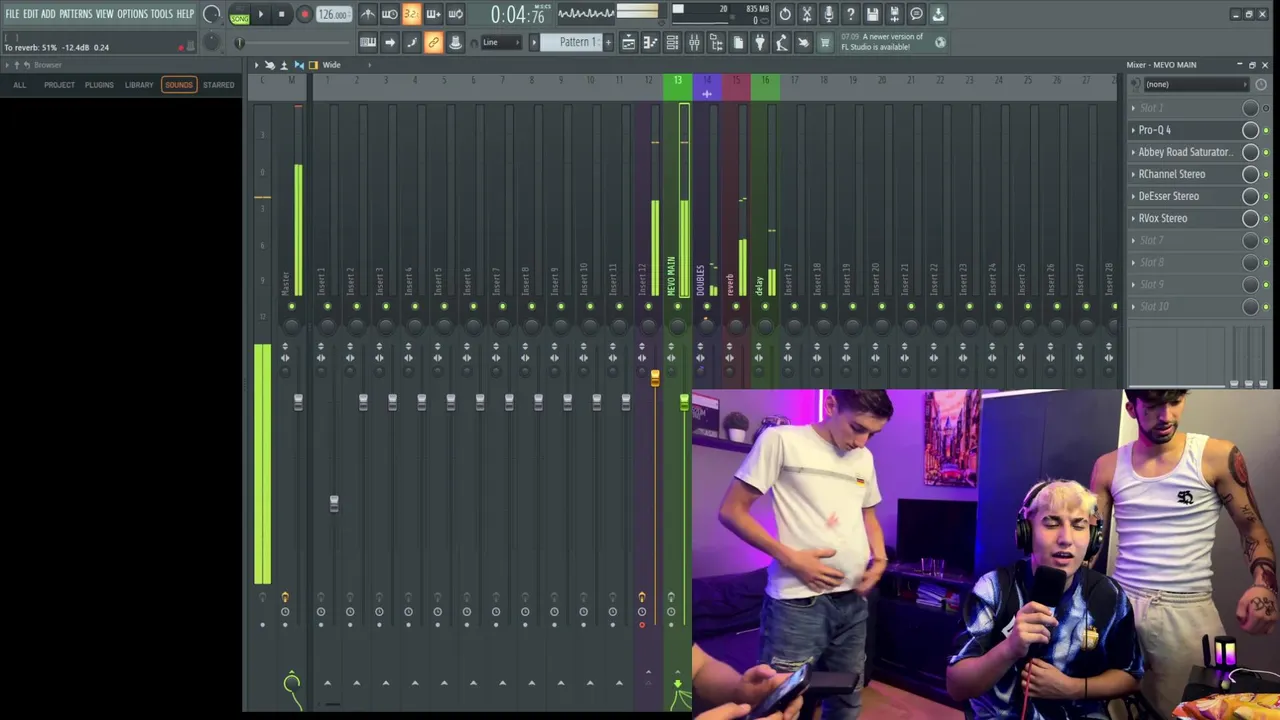The height and width of the screenshot is (720, 1280).
Task: Click the plus button beside Pattern 1
Action: 607,42
